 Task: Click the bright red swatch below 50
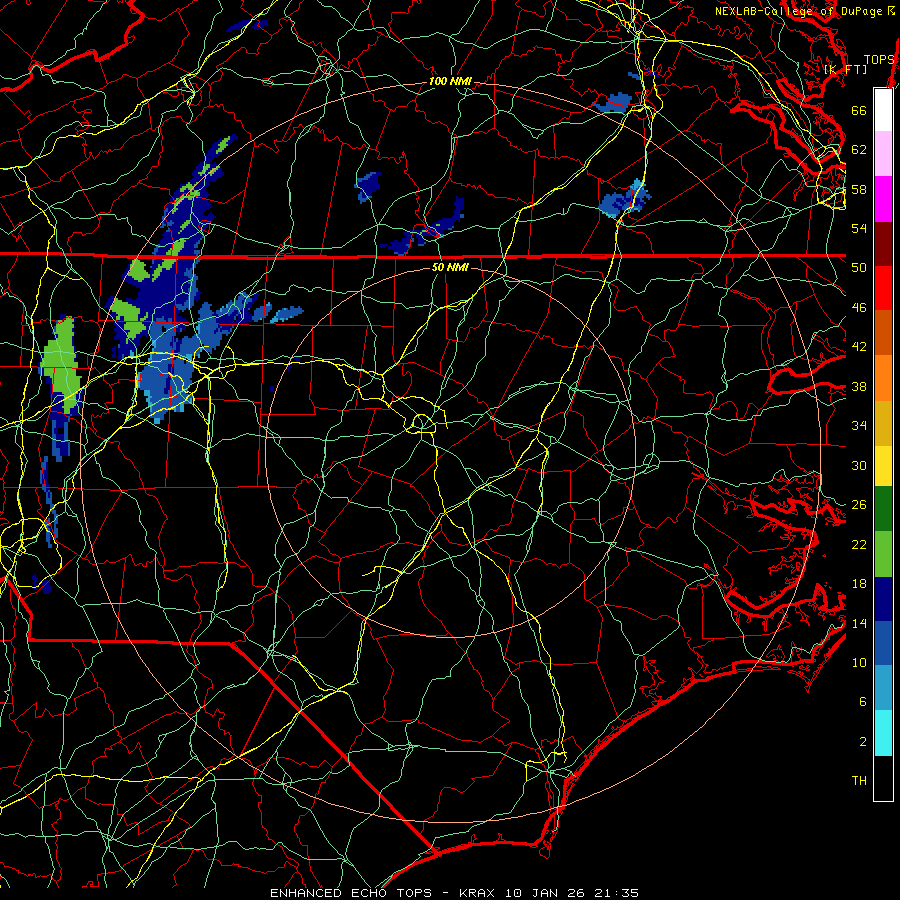(883, 288)
